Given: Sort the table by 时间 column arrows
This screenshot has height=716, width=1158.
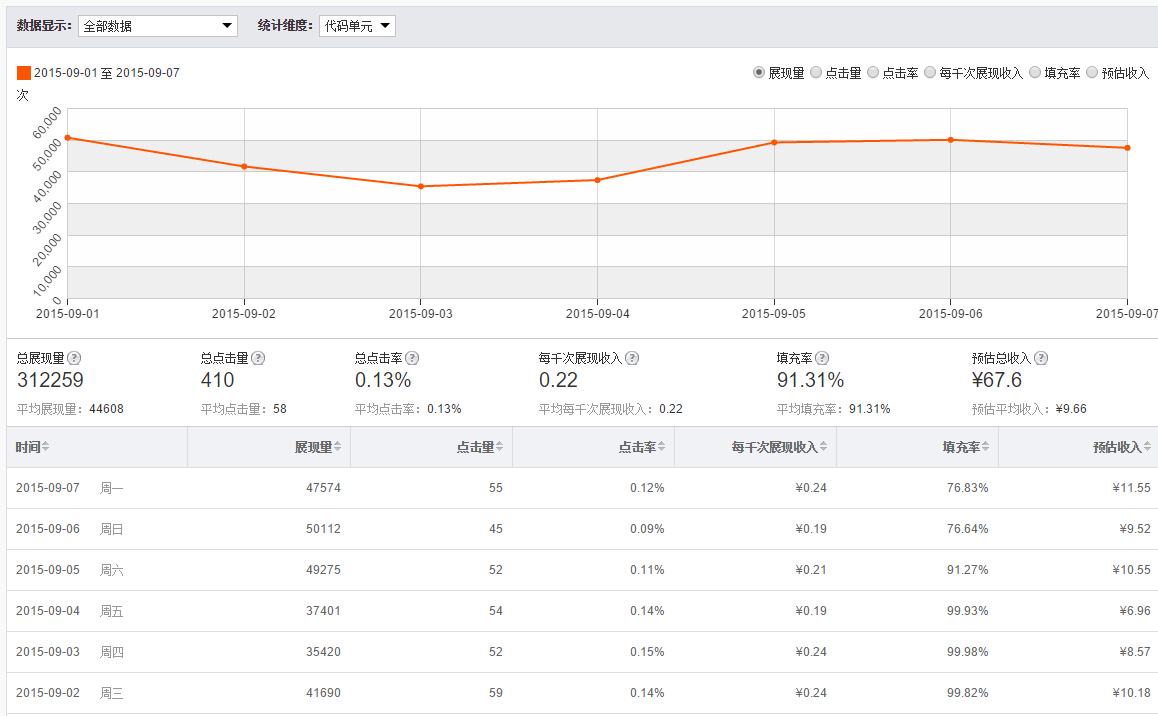Looking at the screenshot, I should pyautogui.click(x=48, y=447).
